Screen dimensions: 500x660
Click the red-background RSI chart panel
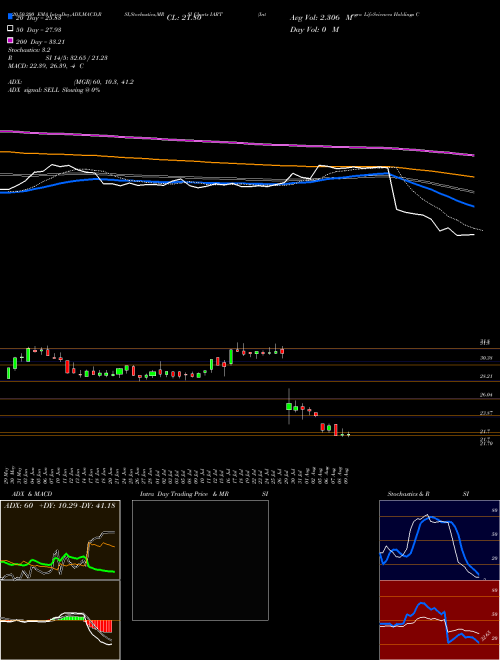pyautogui.click(x=439, y=620)
